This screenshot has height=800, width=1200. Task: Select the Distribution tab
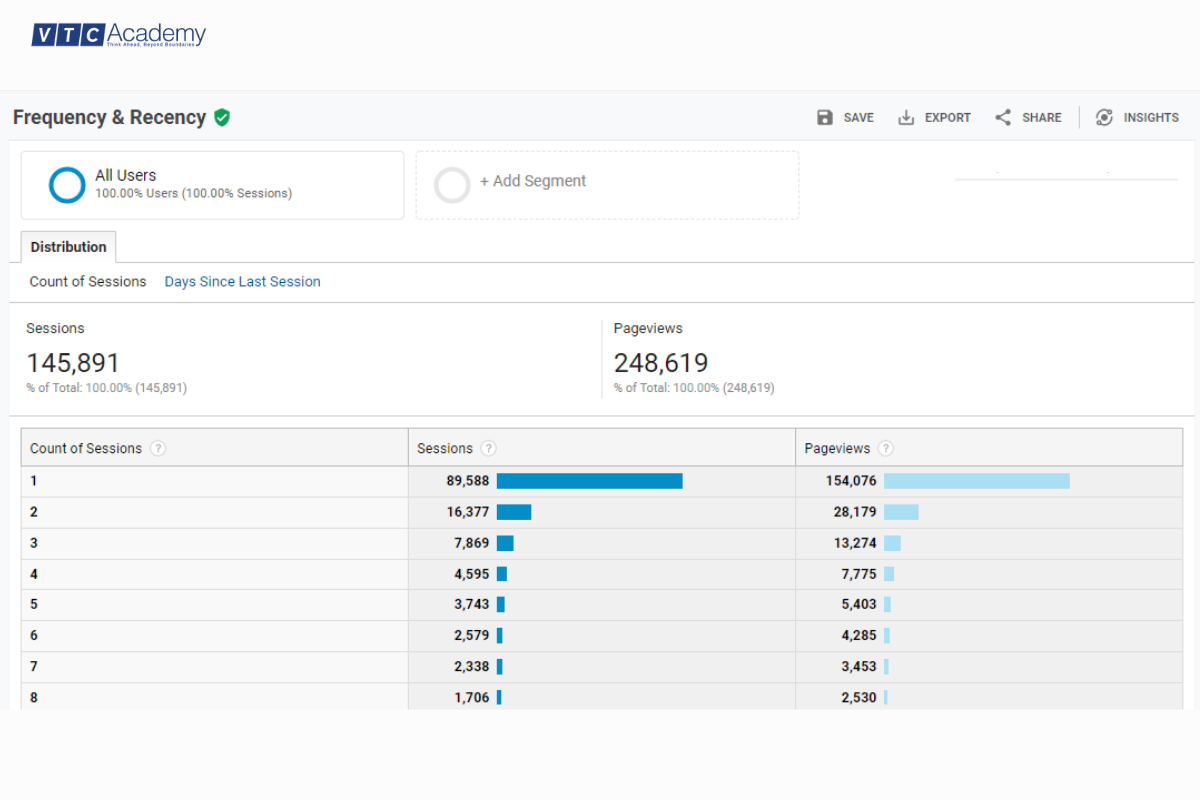point(68,247)
